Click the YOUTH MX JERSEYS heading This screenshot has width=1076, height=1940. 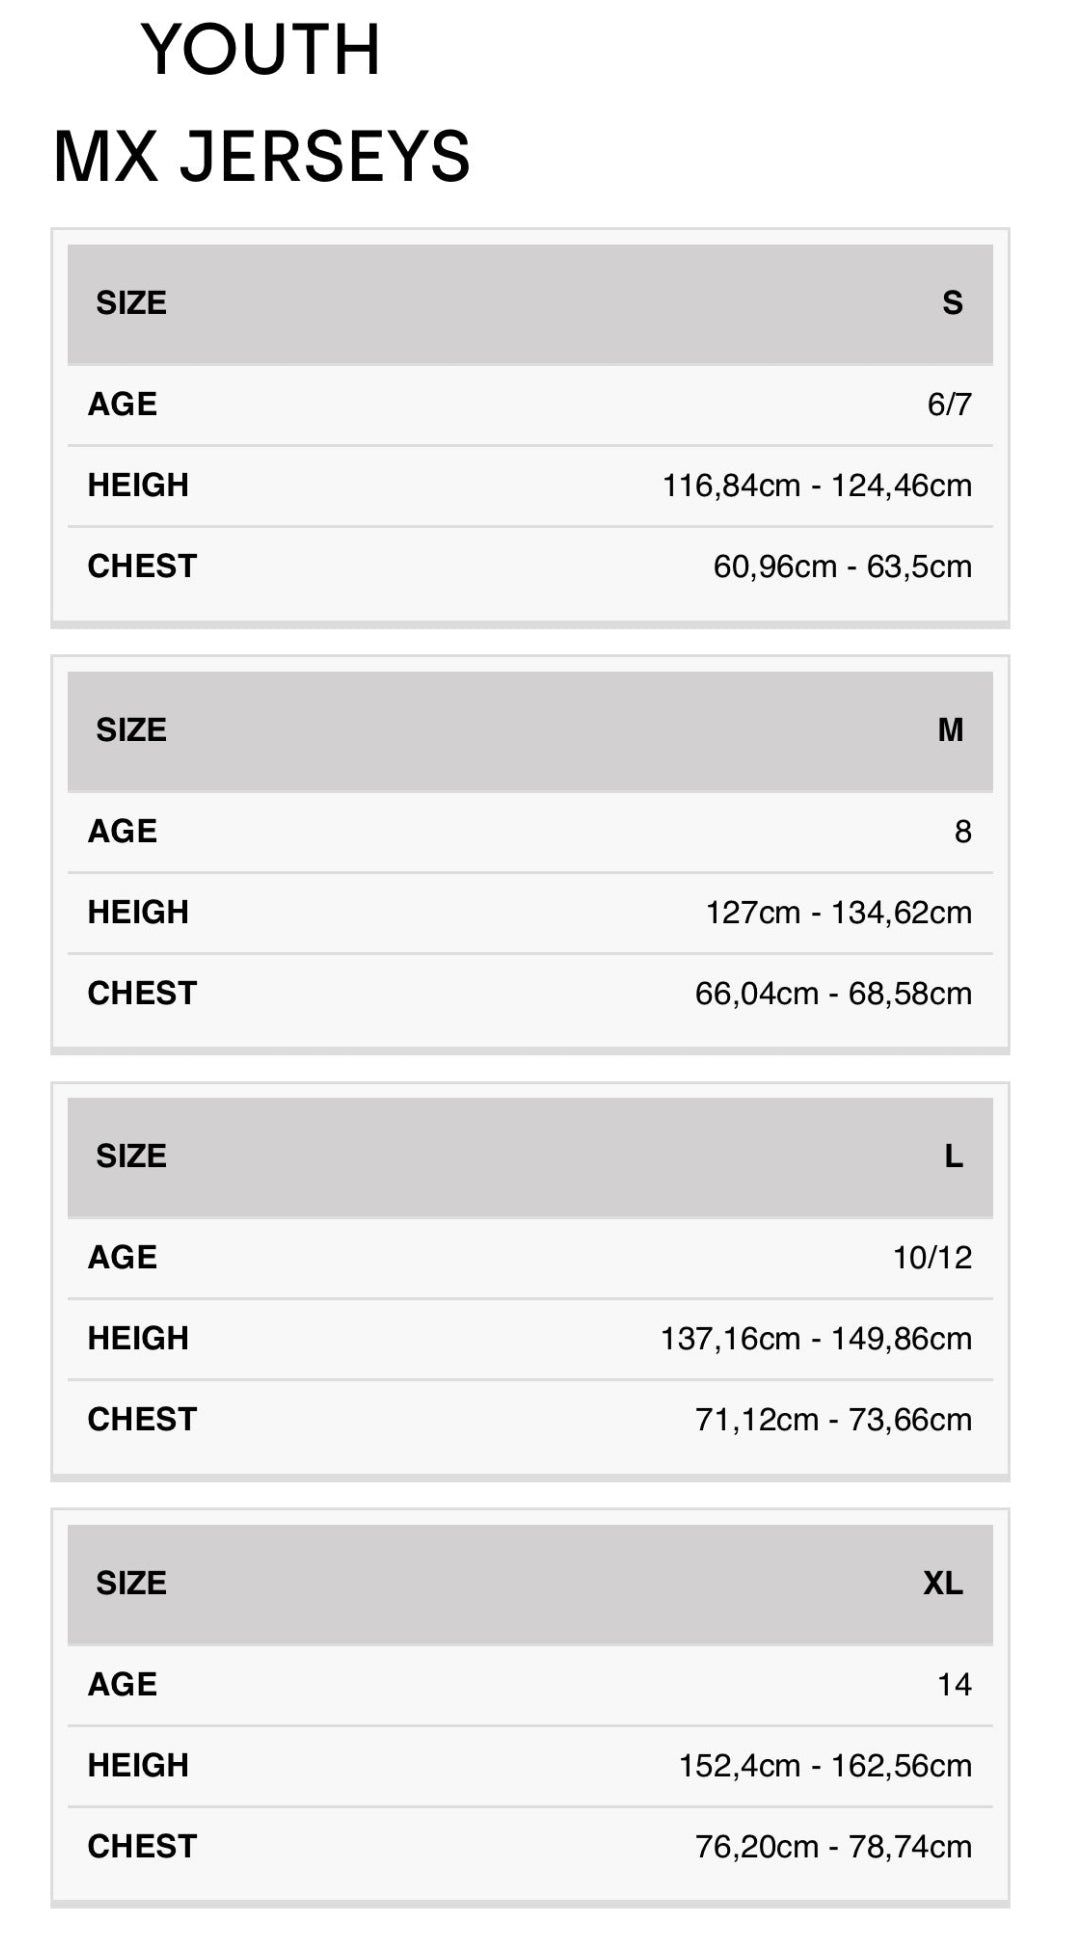pos(261,103)
